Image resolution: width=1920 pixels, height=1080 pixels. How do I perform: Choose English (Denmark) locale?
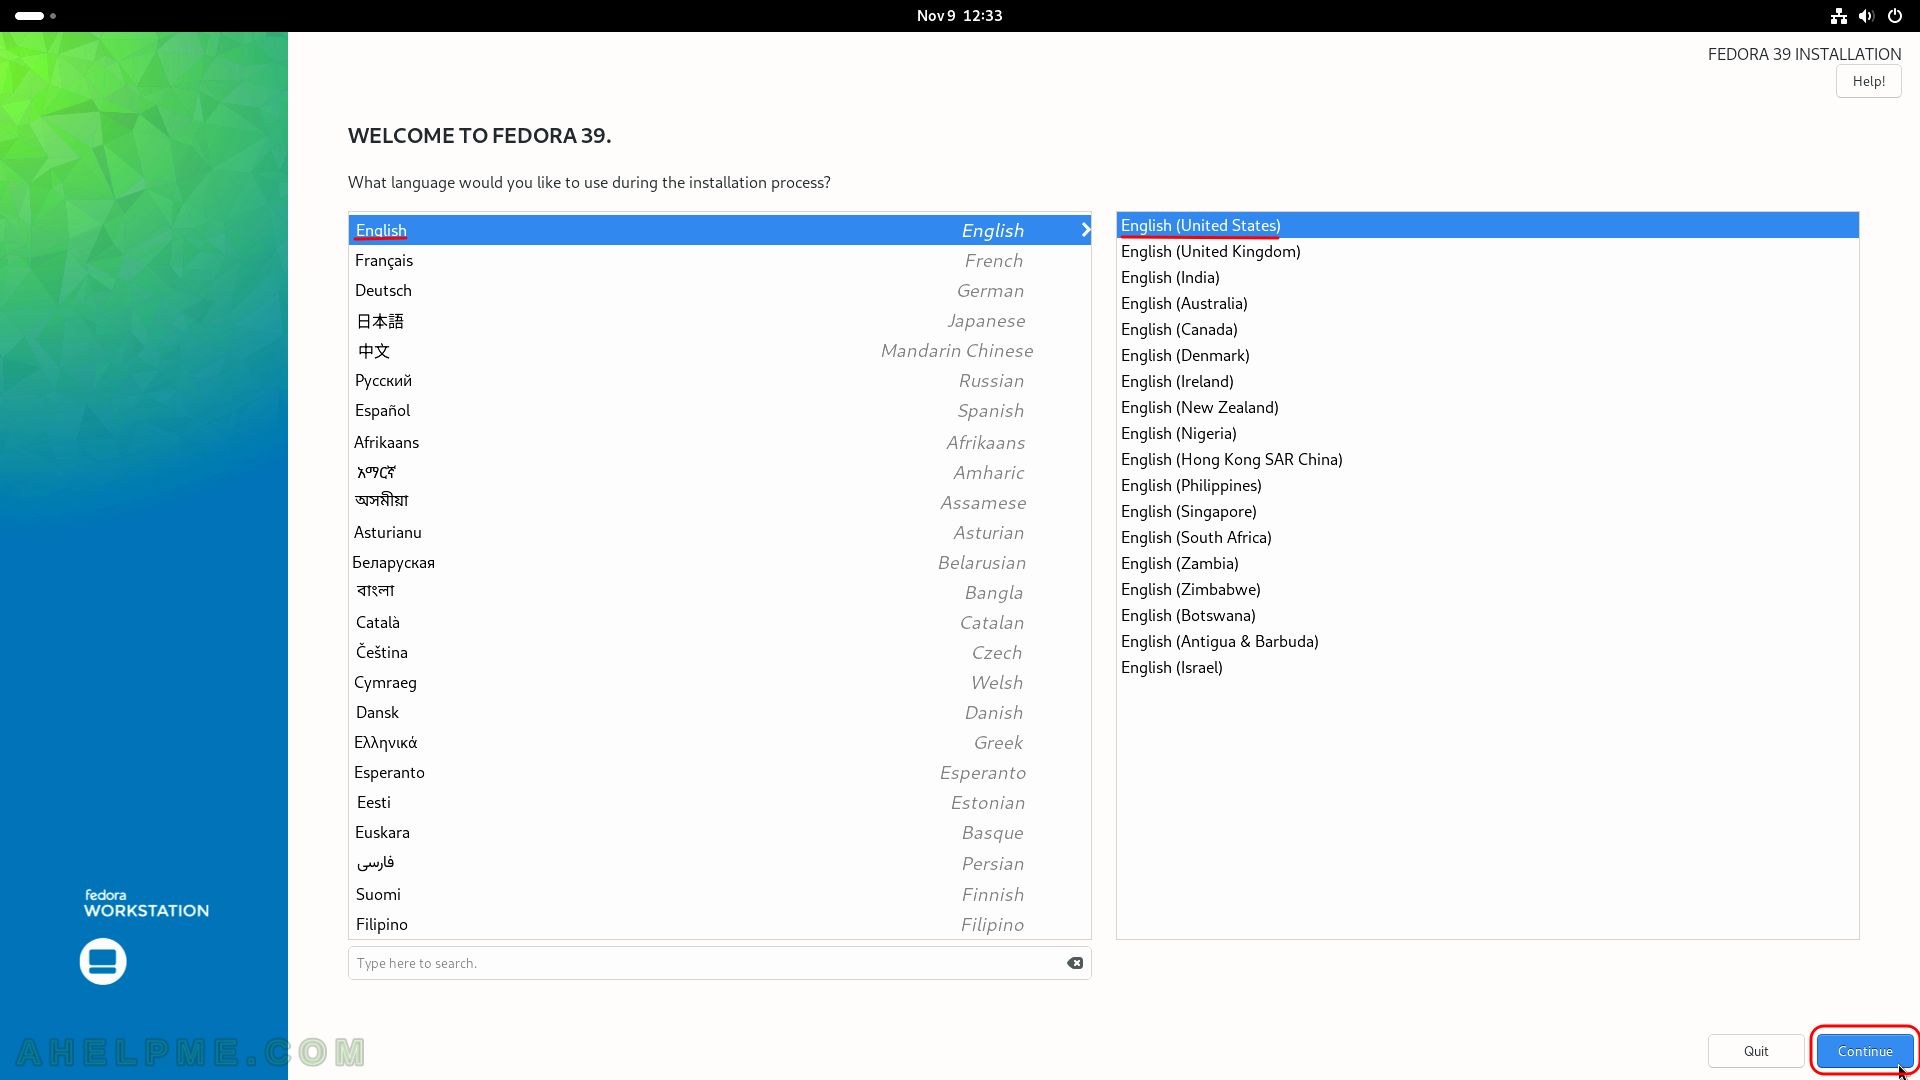click(x=1487, y=355)
